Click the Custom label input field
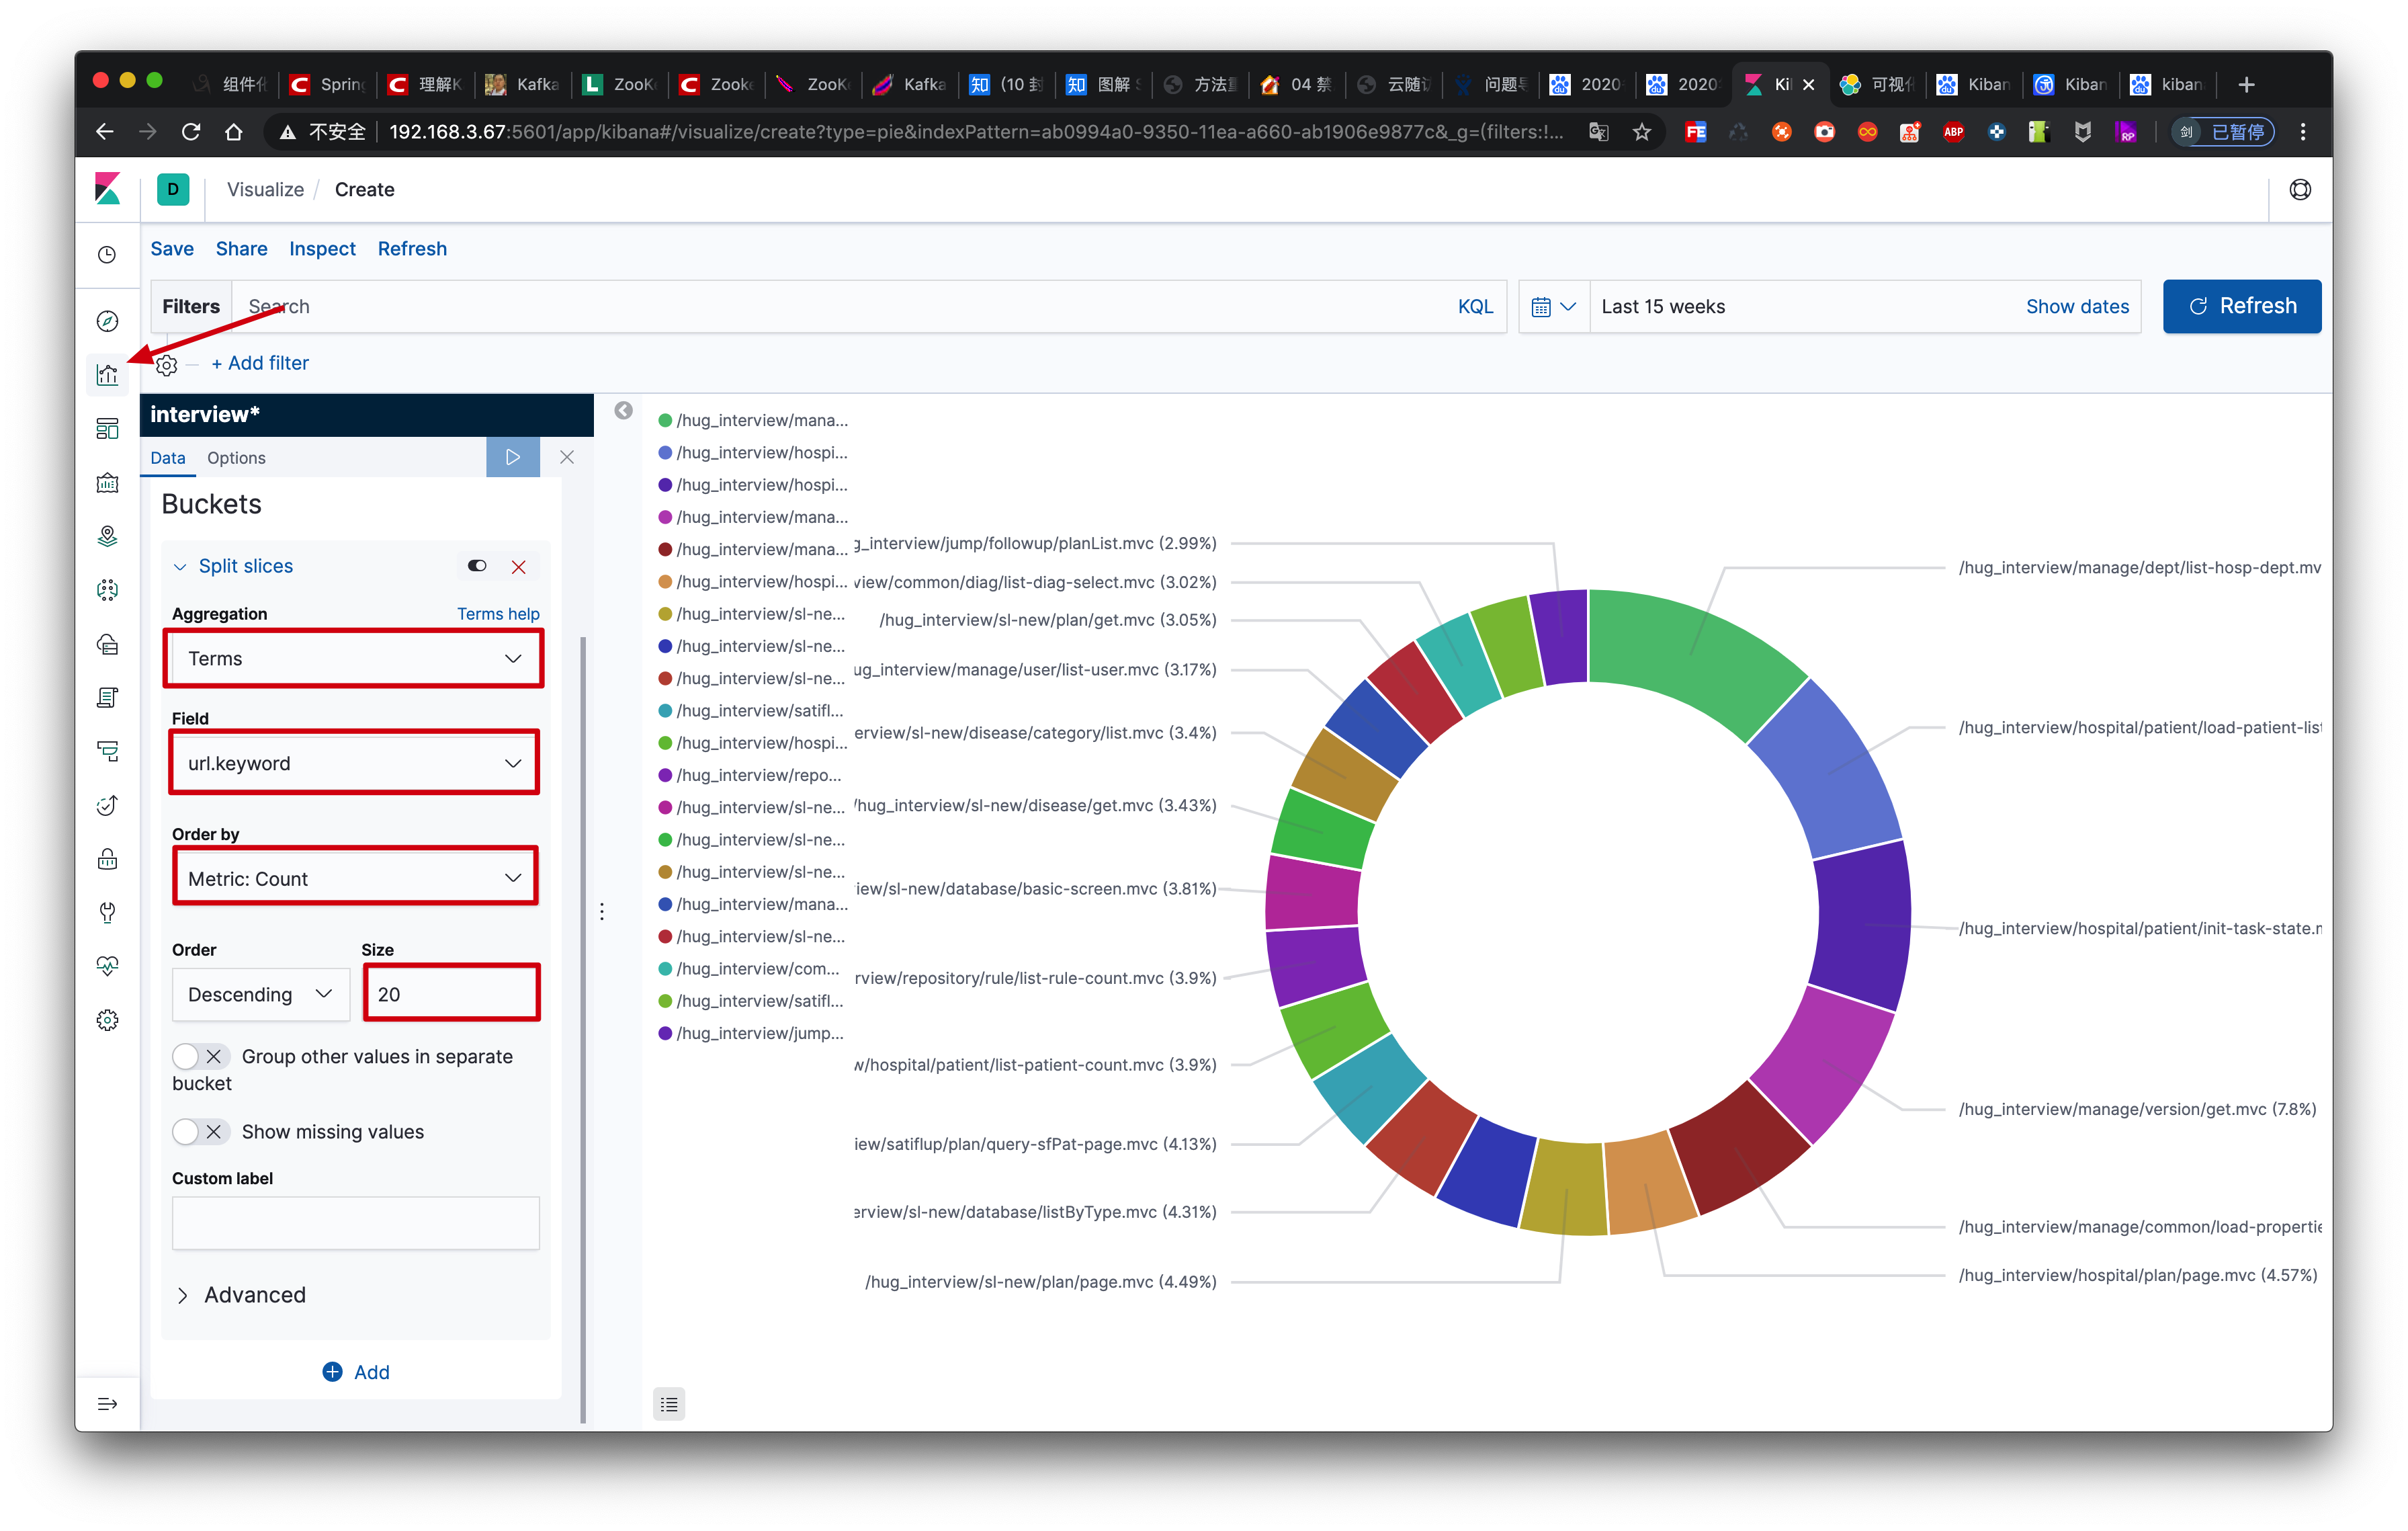 click(x=356, y=1224)
